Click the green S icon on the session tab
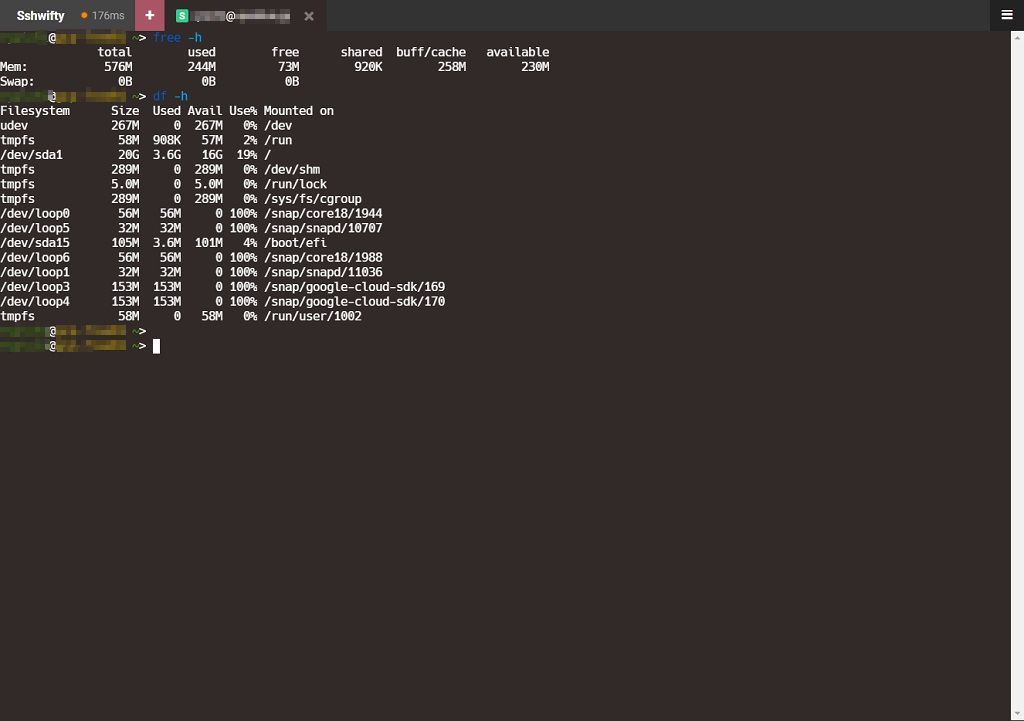 coord(182,16)
